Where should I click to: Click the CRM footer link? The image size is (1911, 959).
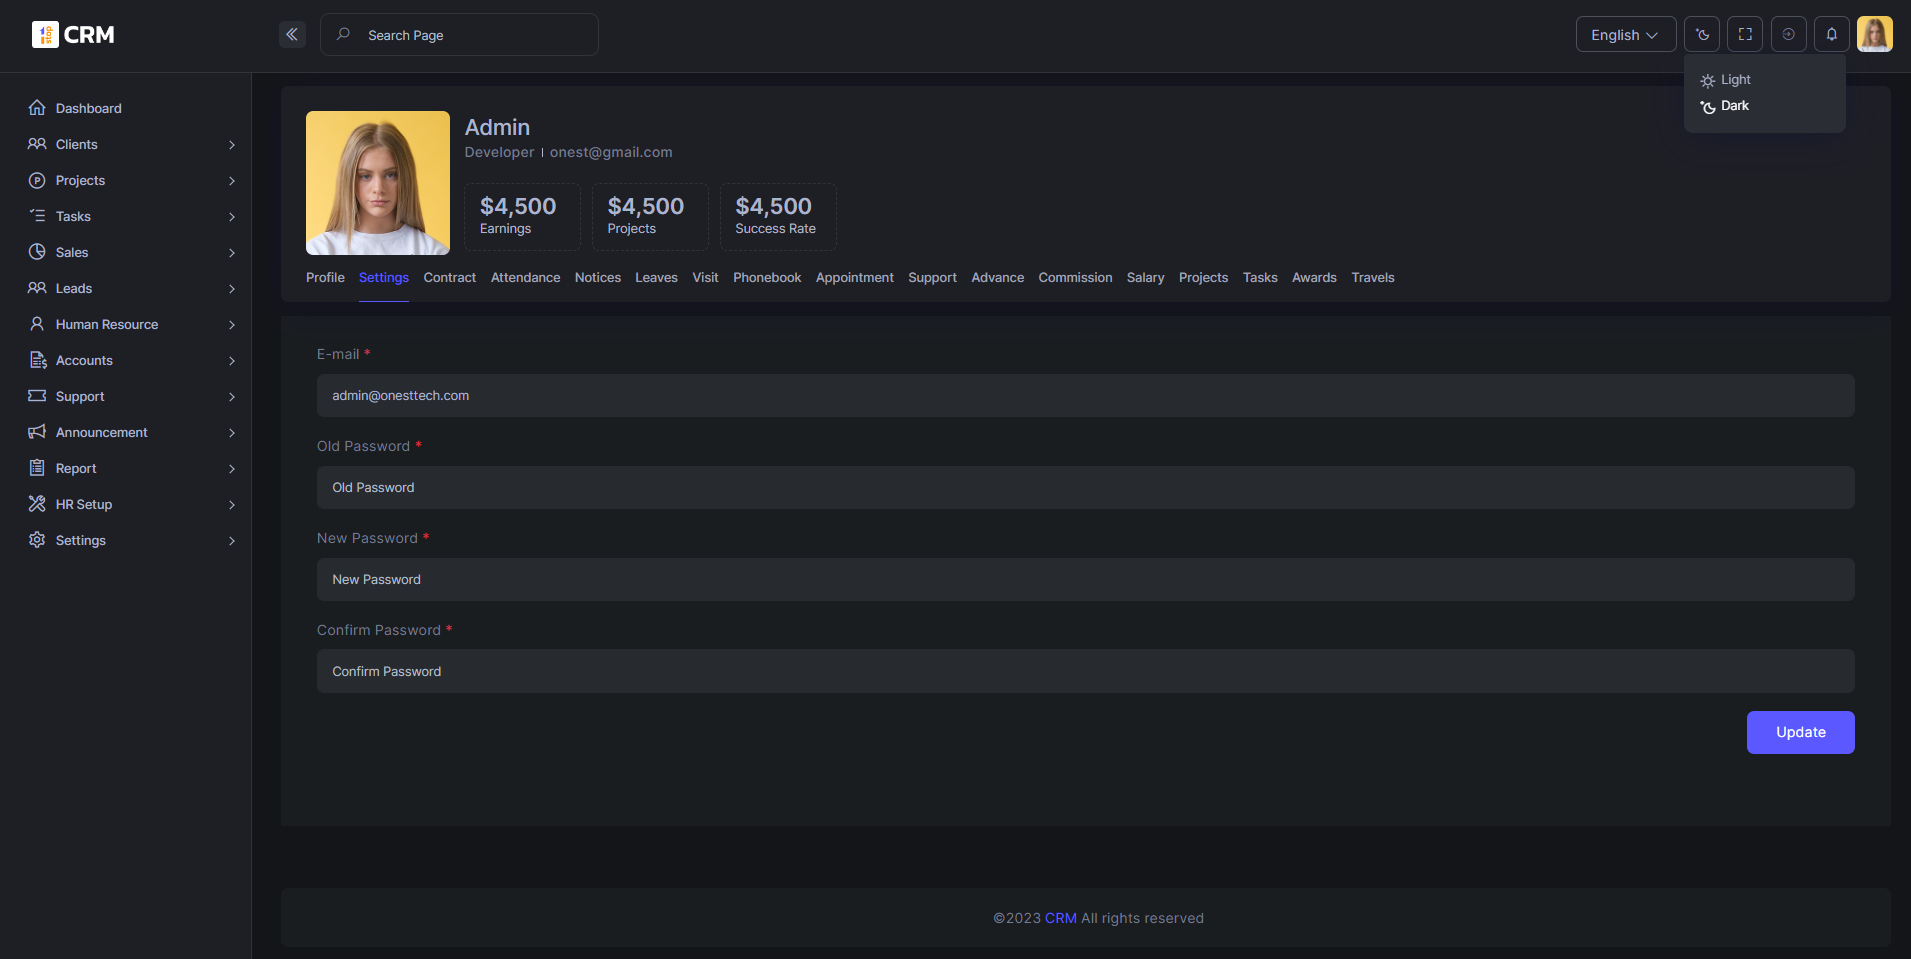[x=1060, y=918]
